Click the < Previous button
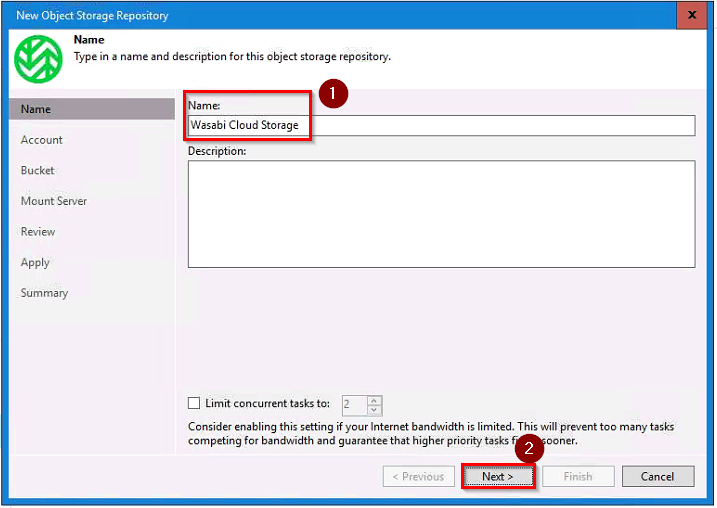 (x=418, y=476)
